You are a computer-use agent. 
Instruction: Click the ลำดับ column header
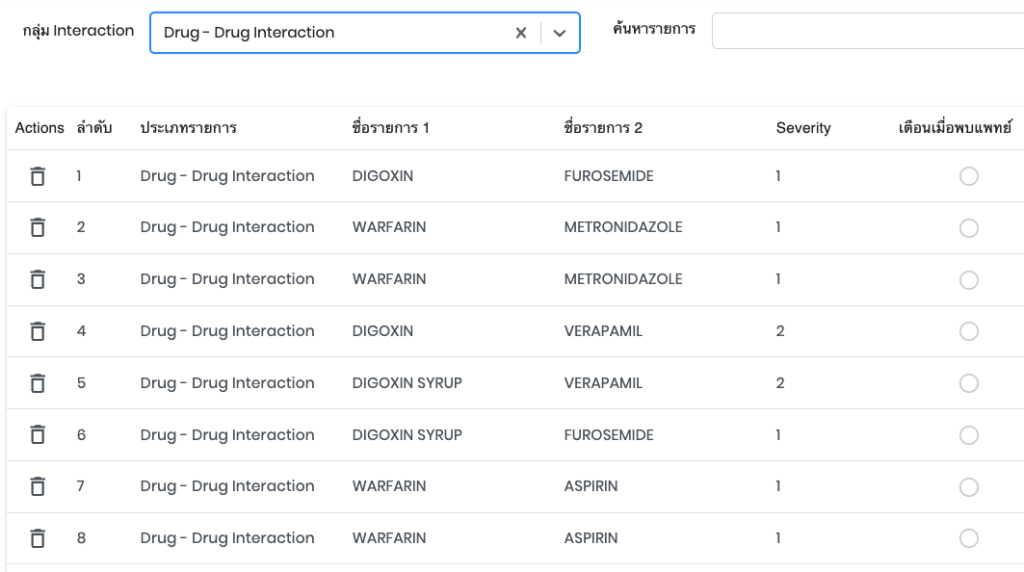click(x=94, y=128)
